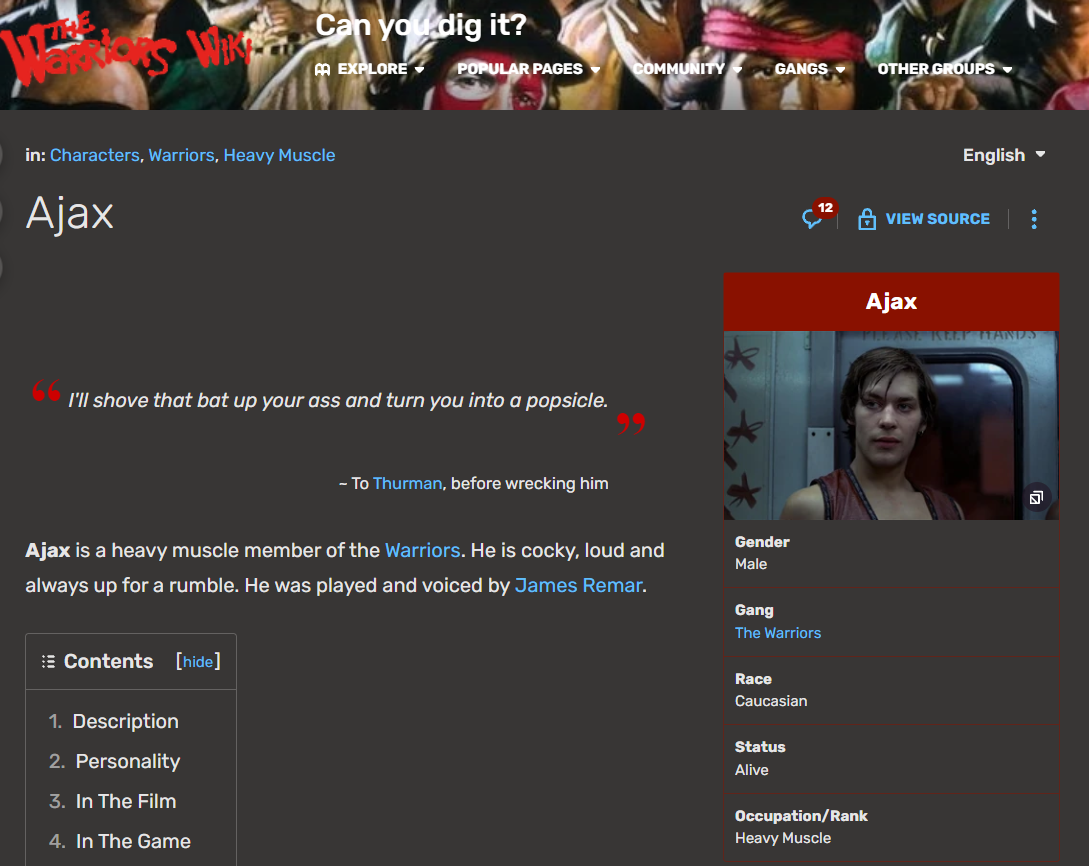Open the Gangs menu
The image size is (1089, 866).
pyautogui.click(x=810, y=69)
